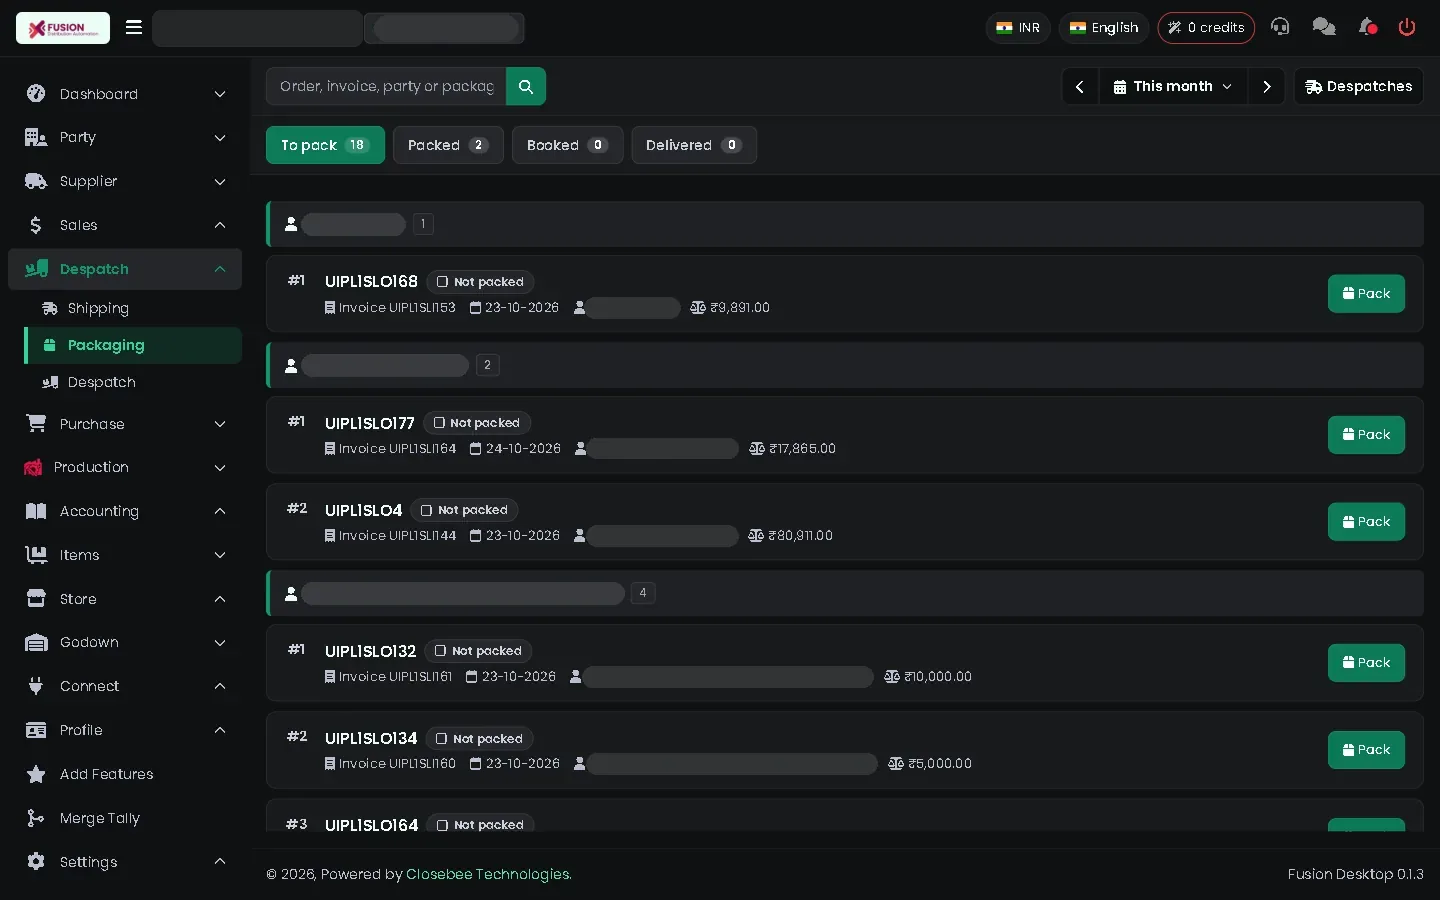The height and width of the screenshot is (900, 1440).
Task: Expand the Items menu chevron
Action: pos(220,555)
